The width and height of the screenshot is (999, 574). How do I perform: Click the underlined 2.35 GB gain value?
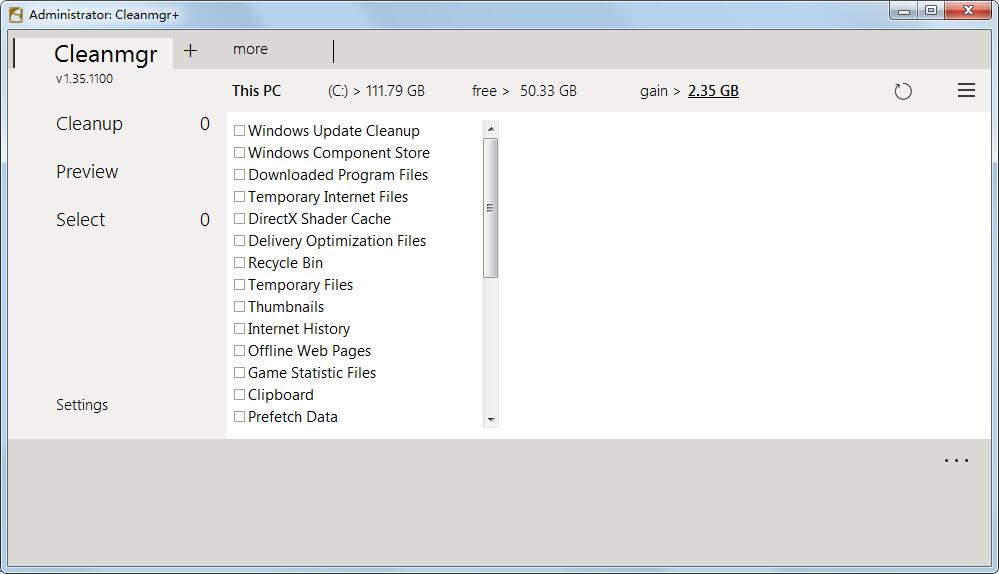tap(713, 91)
